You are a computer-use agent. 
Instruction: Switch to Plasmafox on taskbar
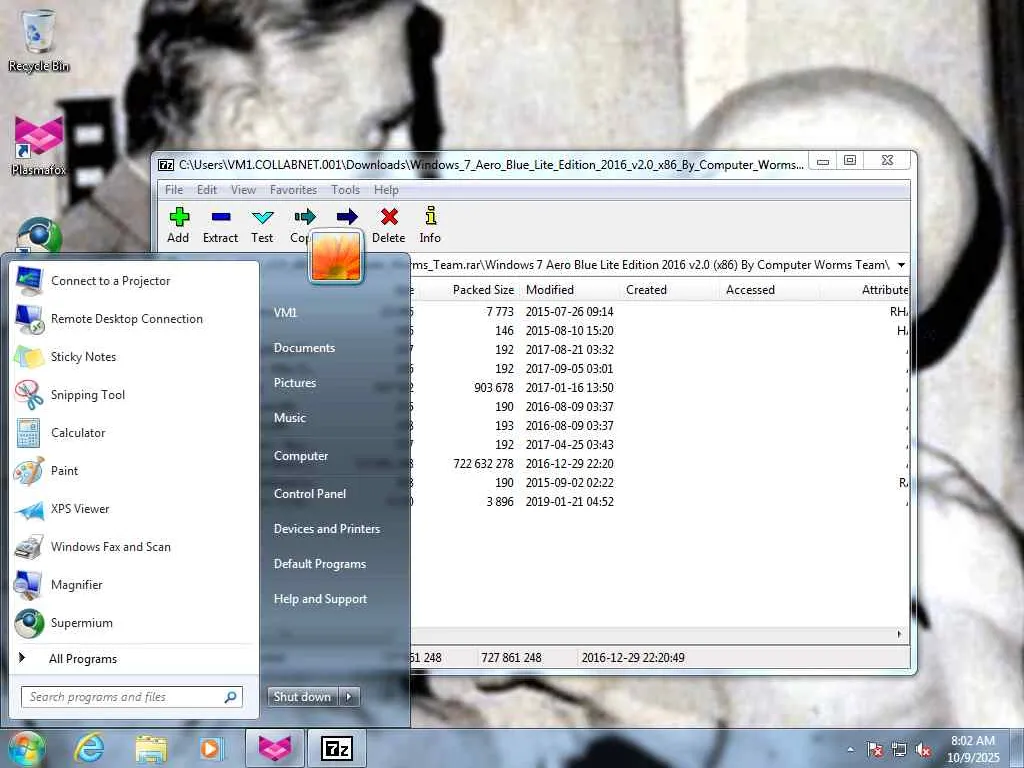[275, 748]
